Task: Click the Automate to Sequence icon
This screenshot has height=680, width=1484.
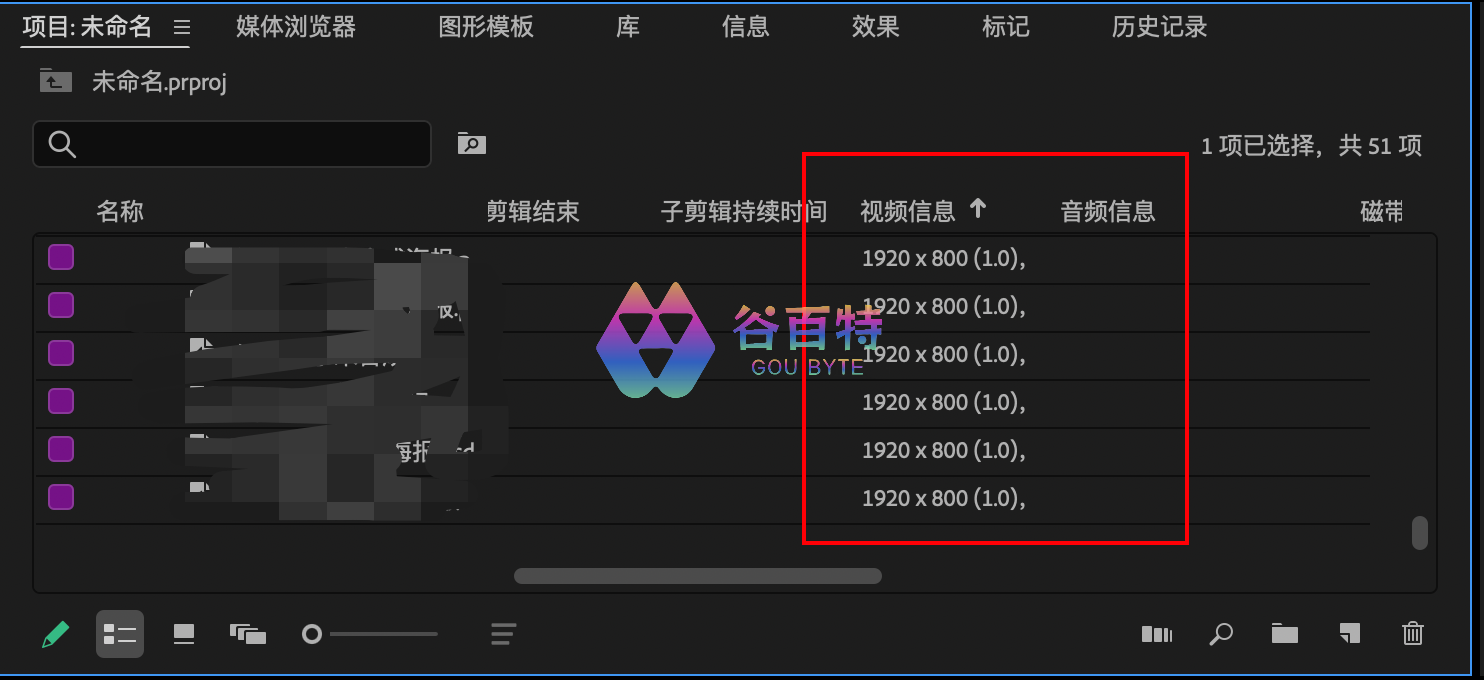Action: (1157, 634)
